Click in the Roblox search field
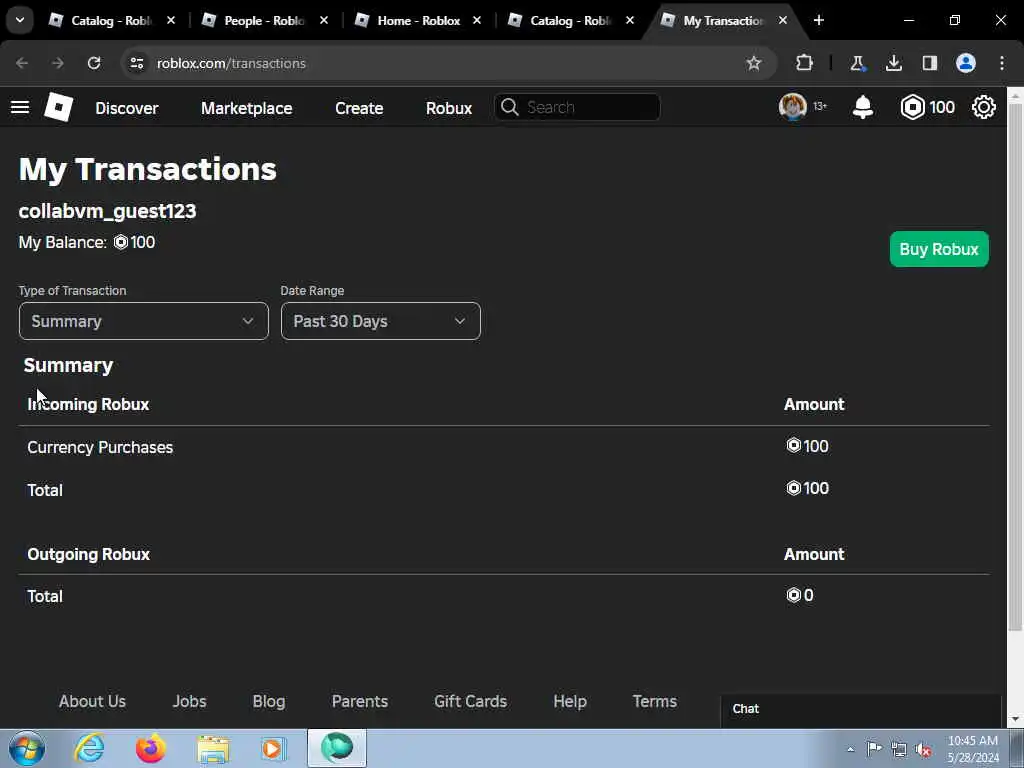This screenshot has width=1024, height=768. (x=577, y=107)
